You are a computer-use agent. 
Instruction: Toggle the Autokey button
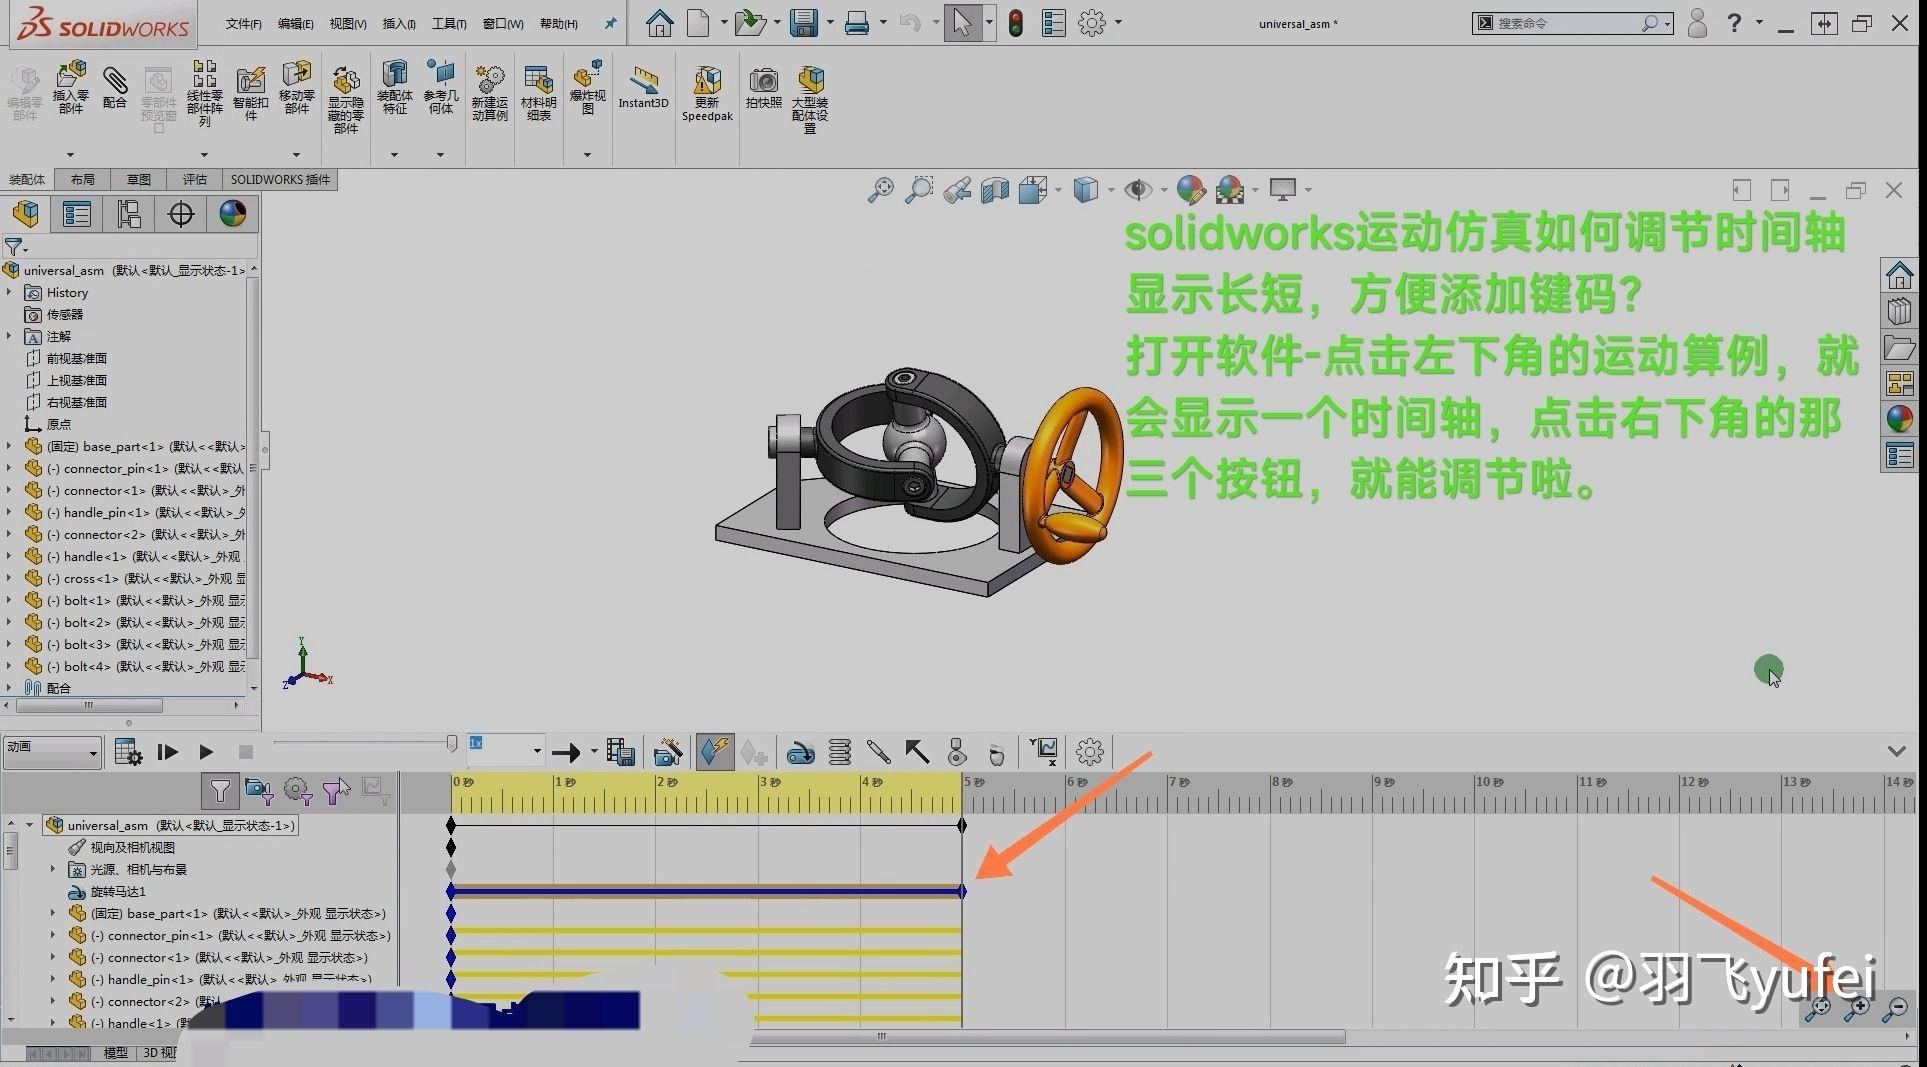[714, 752]
